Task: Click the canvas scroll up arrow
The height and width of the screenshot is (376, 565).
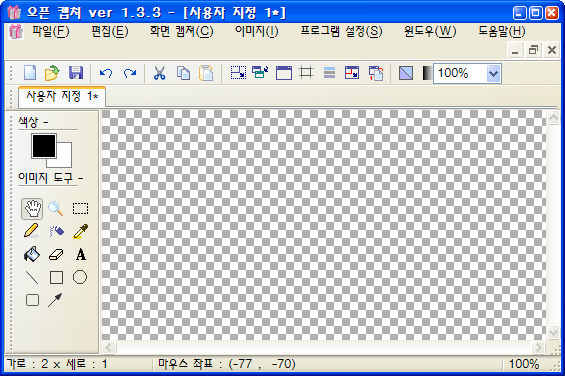Action: coord(553,117)
